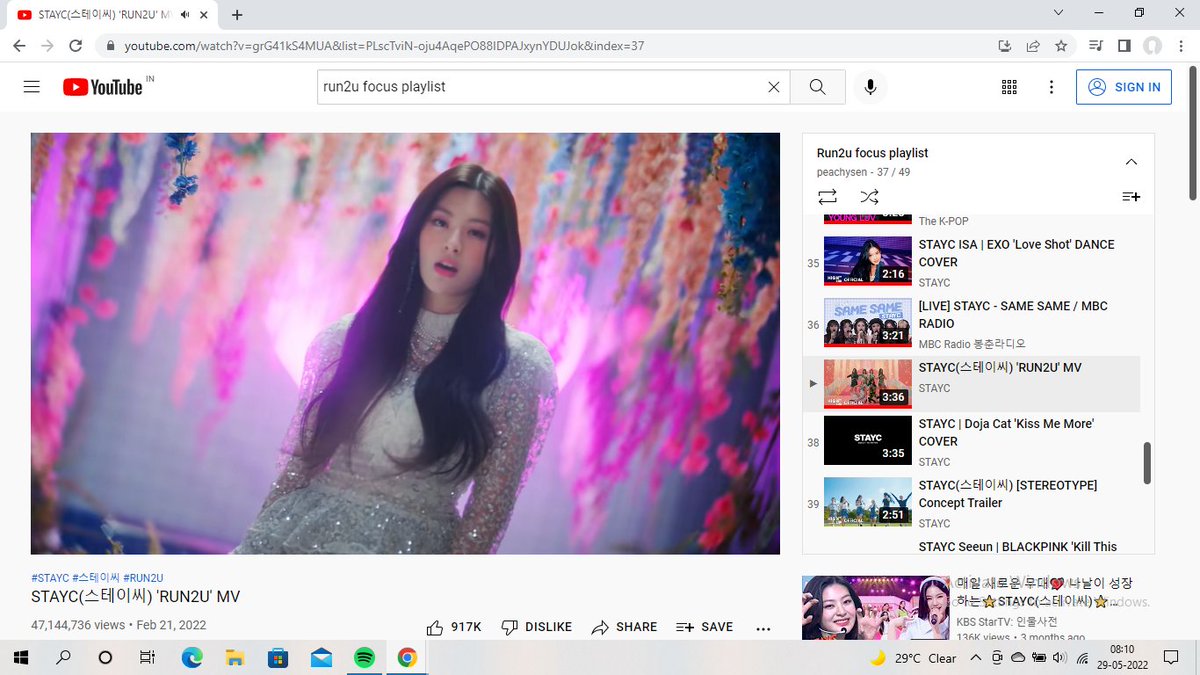This screenshot has height=675, width=1200.
Task: Open Chrome's three-dot menu
Action: coord(1180,46)
